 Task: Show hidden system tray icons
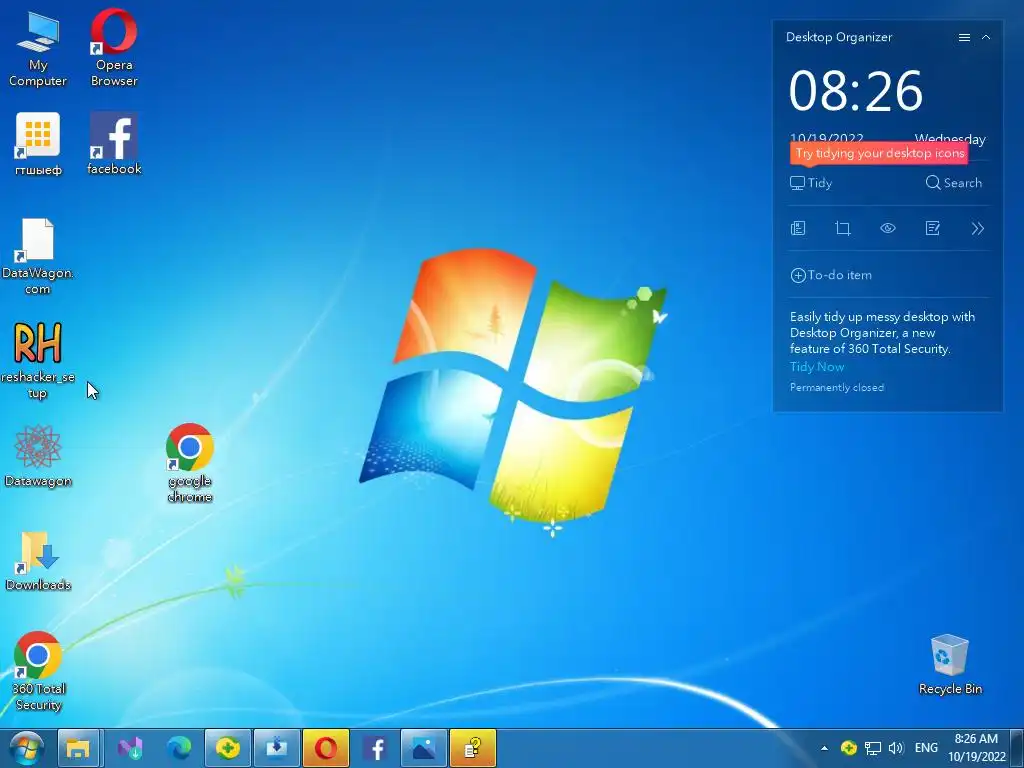coord(824,748)
